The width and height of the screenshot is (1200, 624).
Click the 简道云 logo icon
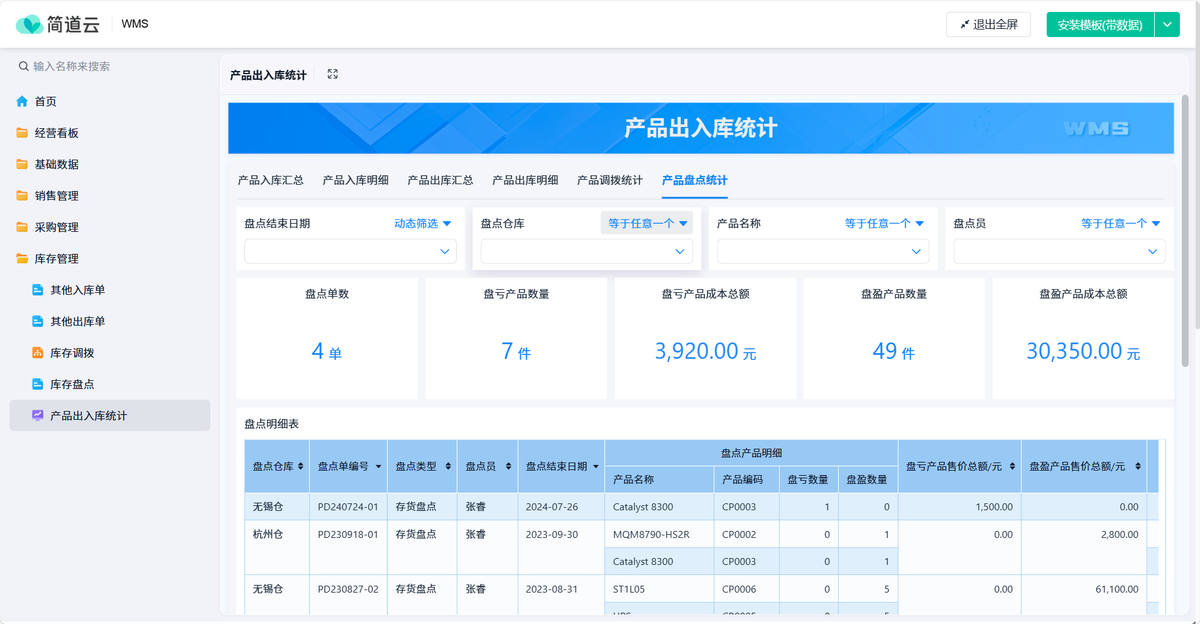coord(29,24)
